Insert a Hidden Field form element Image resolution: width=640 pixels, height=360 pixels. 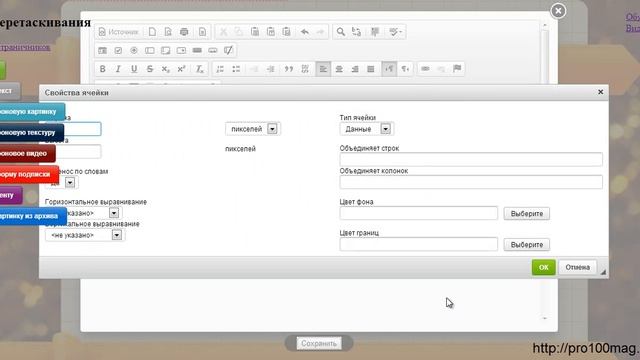pos(229,50)
